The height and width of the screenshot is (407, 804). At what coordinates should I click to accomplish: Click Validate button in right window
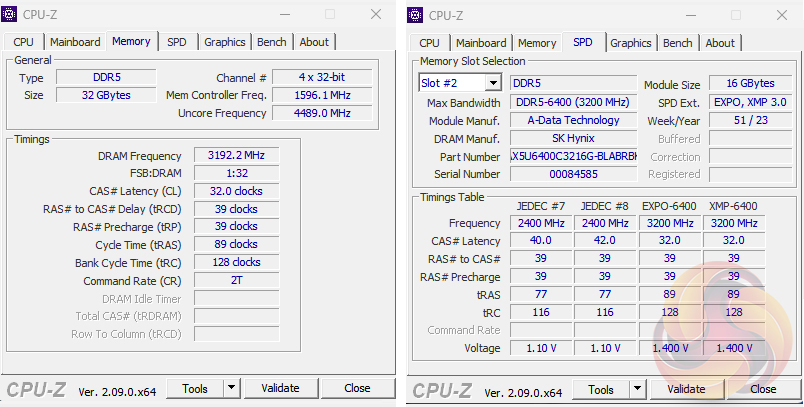(686, 390)
